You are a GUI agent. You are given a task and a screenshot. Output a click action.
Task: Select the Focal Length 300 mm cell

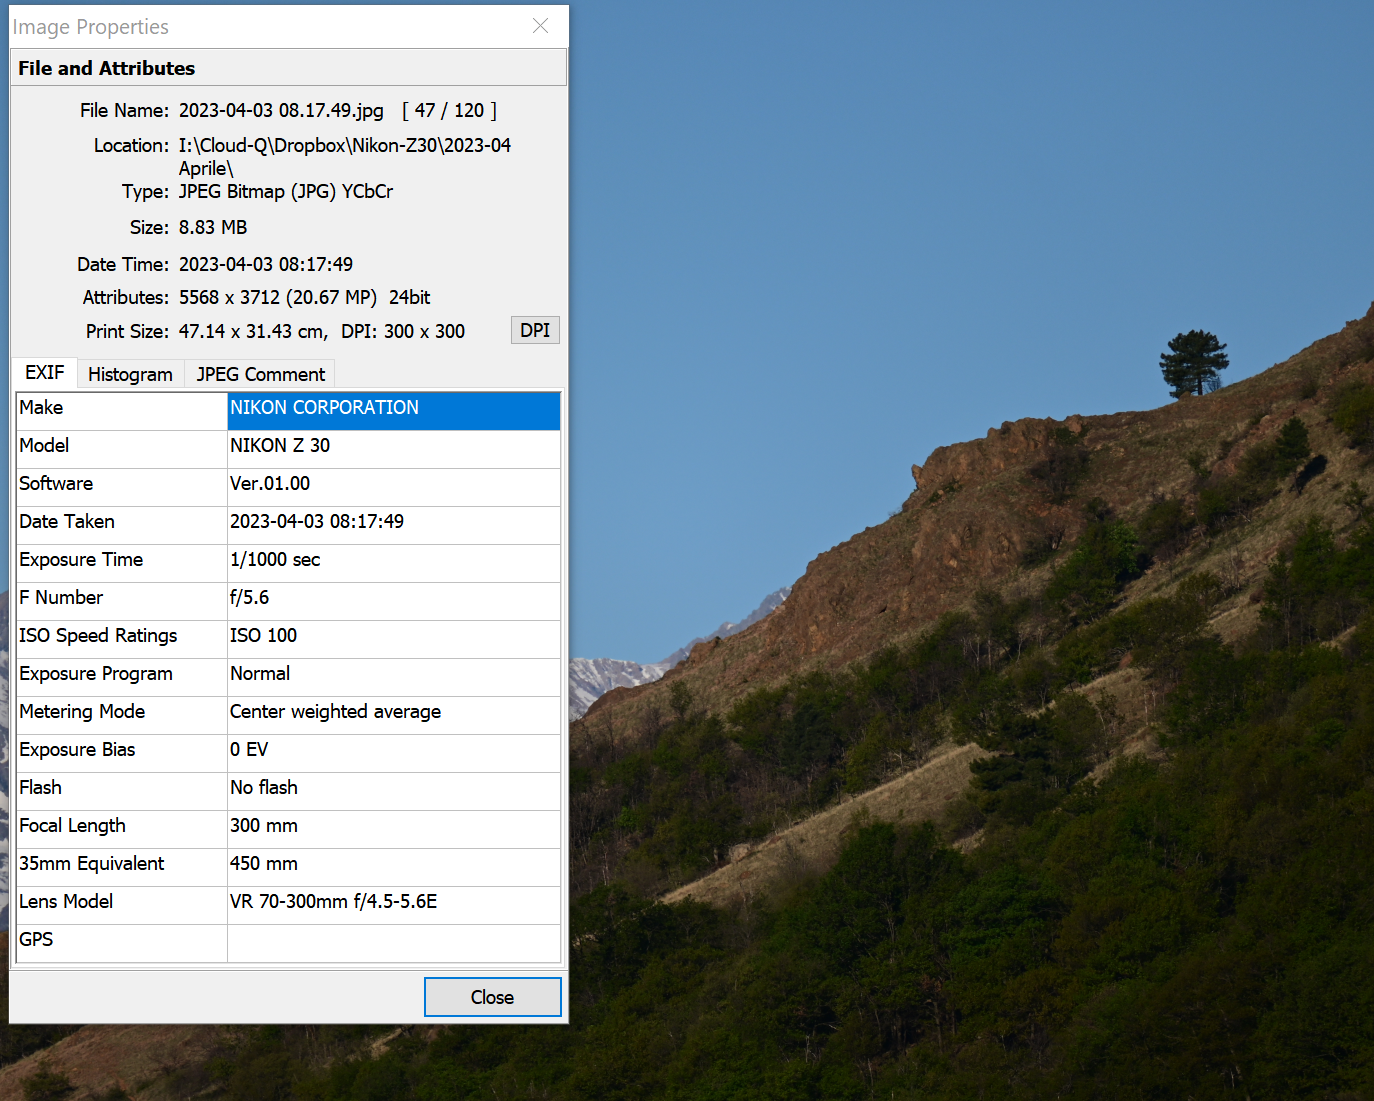pyautogui.click(x=393, y=826)
